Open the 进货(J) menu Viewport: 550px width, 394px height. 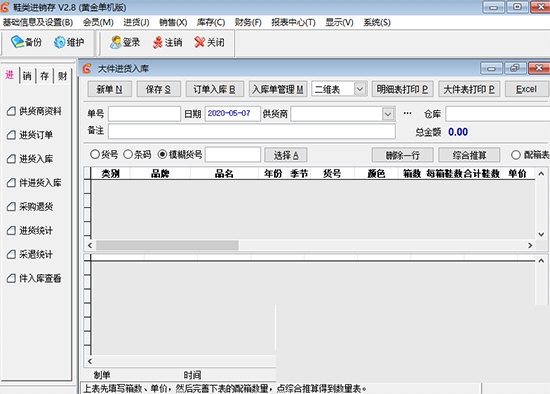pos(136,22)
